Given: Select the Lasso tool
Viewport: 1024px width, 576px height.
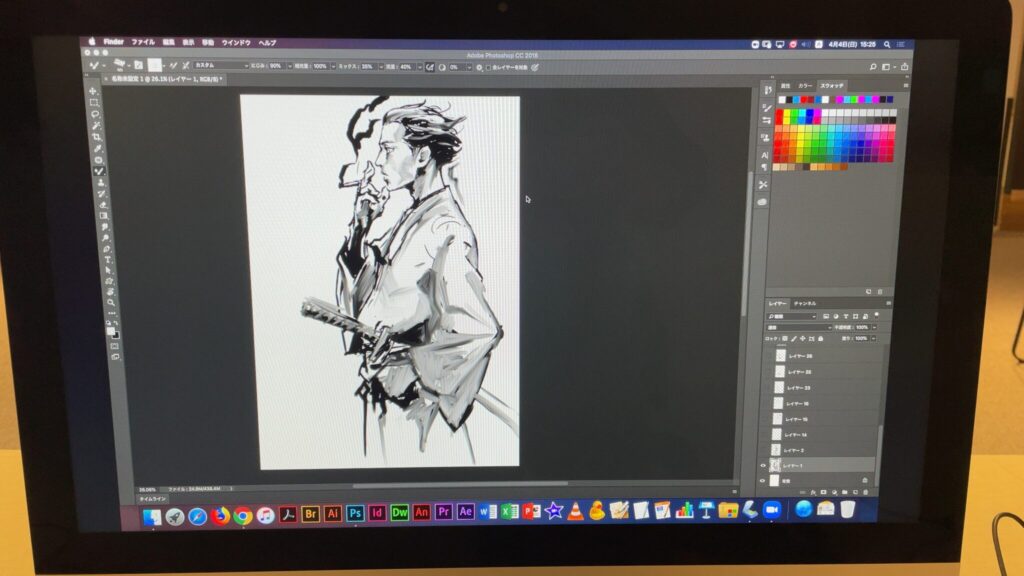Looking at the screenshot, I should [95, 114].
